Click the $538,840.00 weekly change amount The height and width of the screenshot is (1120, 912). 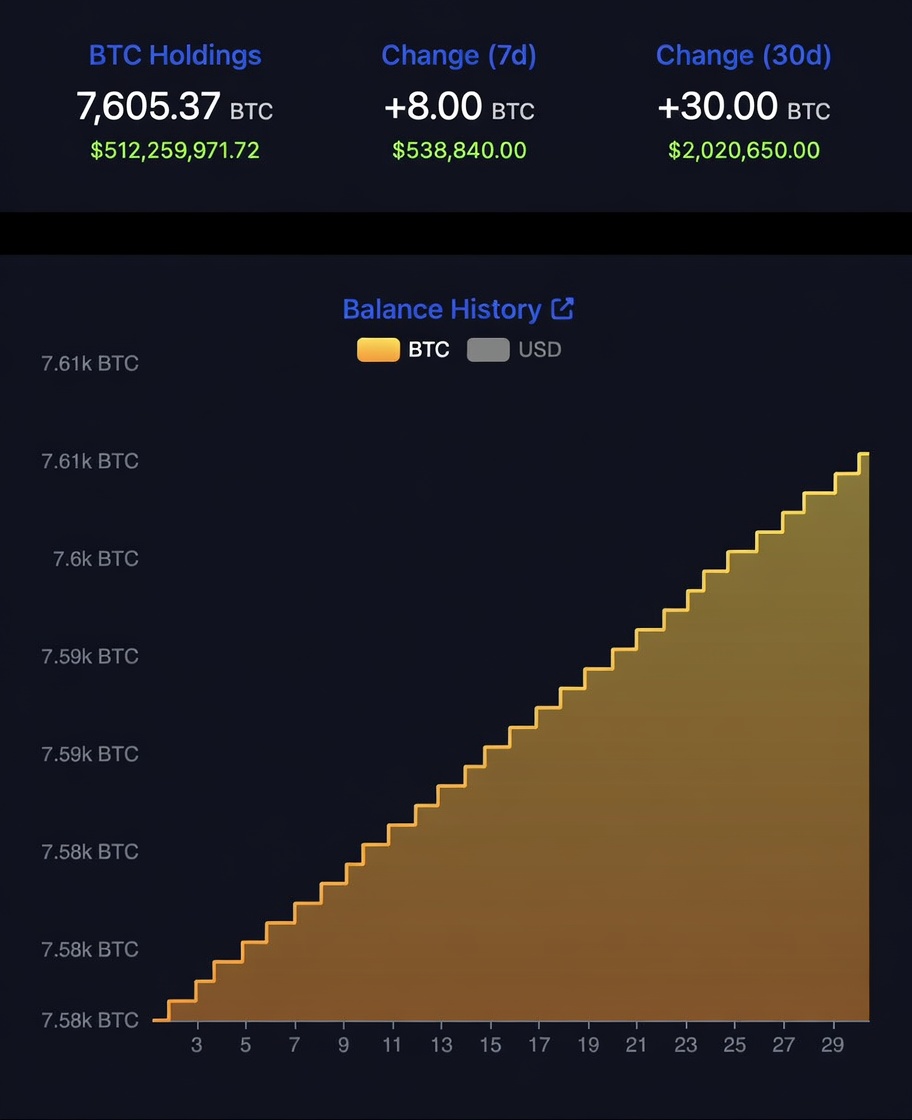[x=459, y=151]
